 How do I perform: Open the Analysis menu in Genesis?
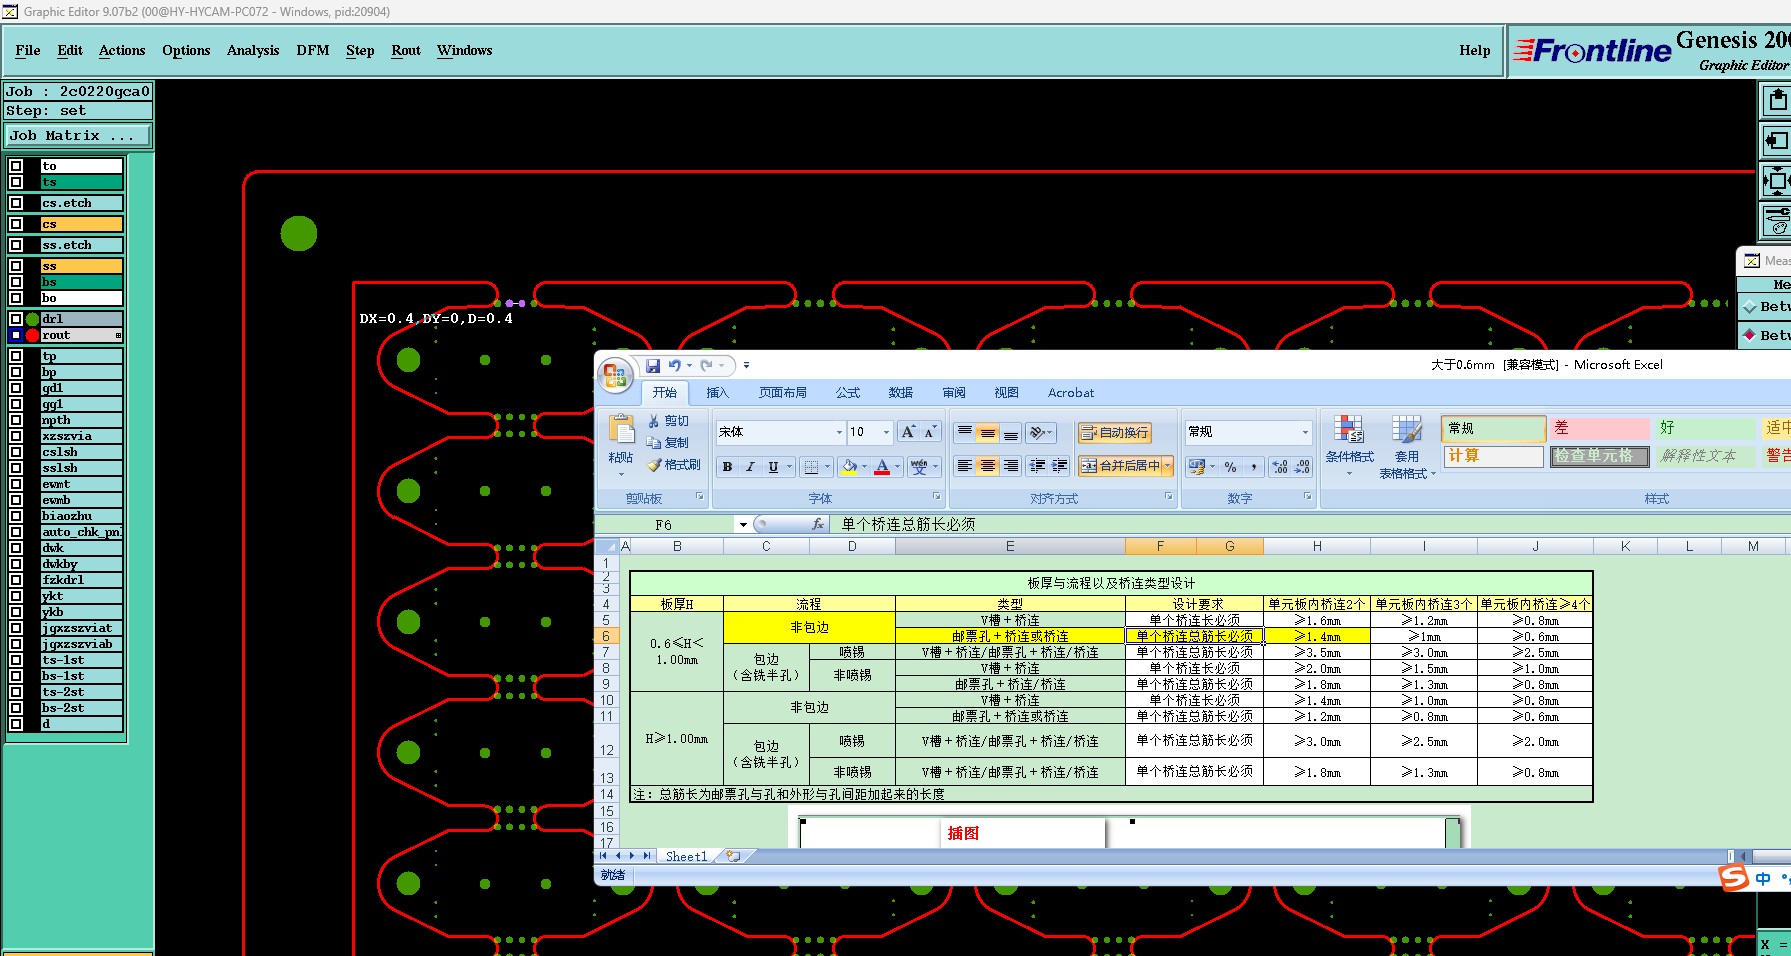pos(253,50)
